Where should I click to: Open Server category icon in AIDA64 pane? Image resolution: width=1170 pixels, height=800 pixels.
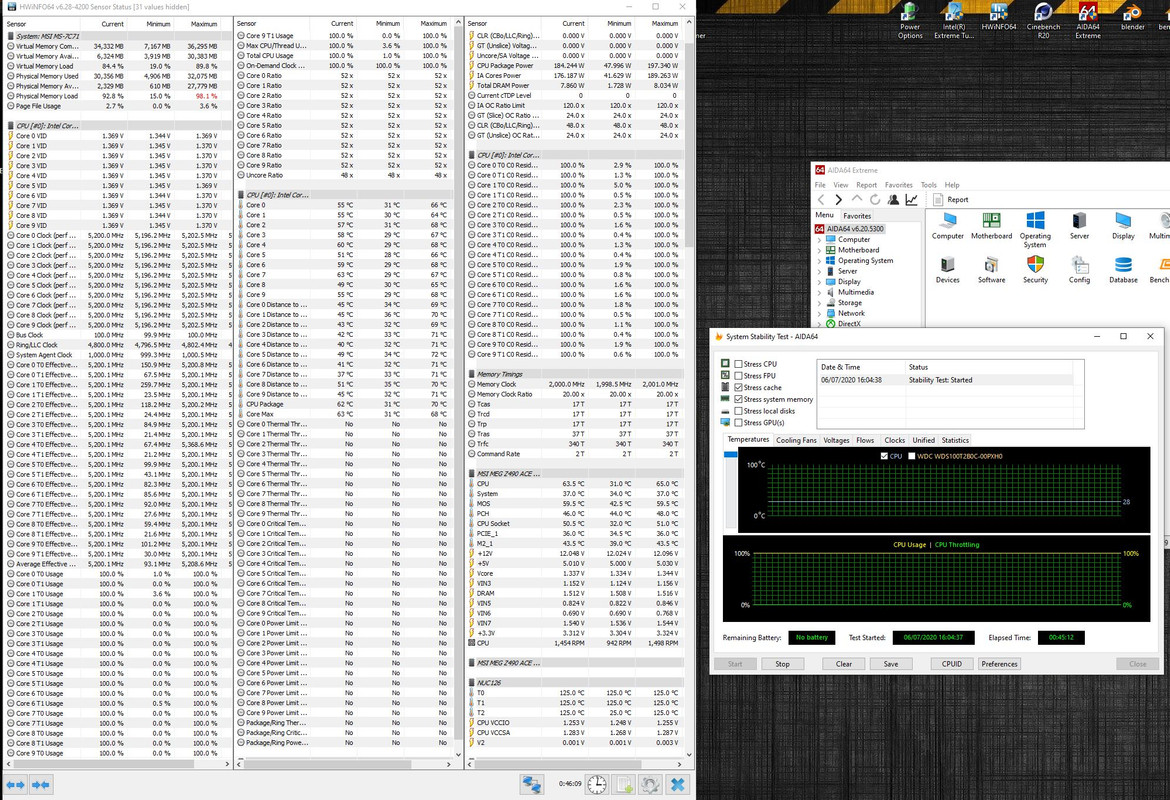click(x=1079, y=225)
